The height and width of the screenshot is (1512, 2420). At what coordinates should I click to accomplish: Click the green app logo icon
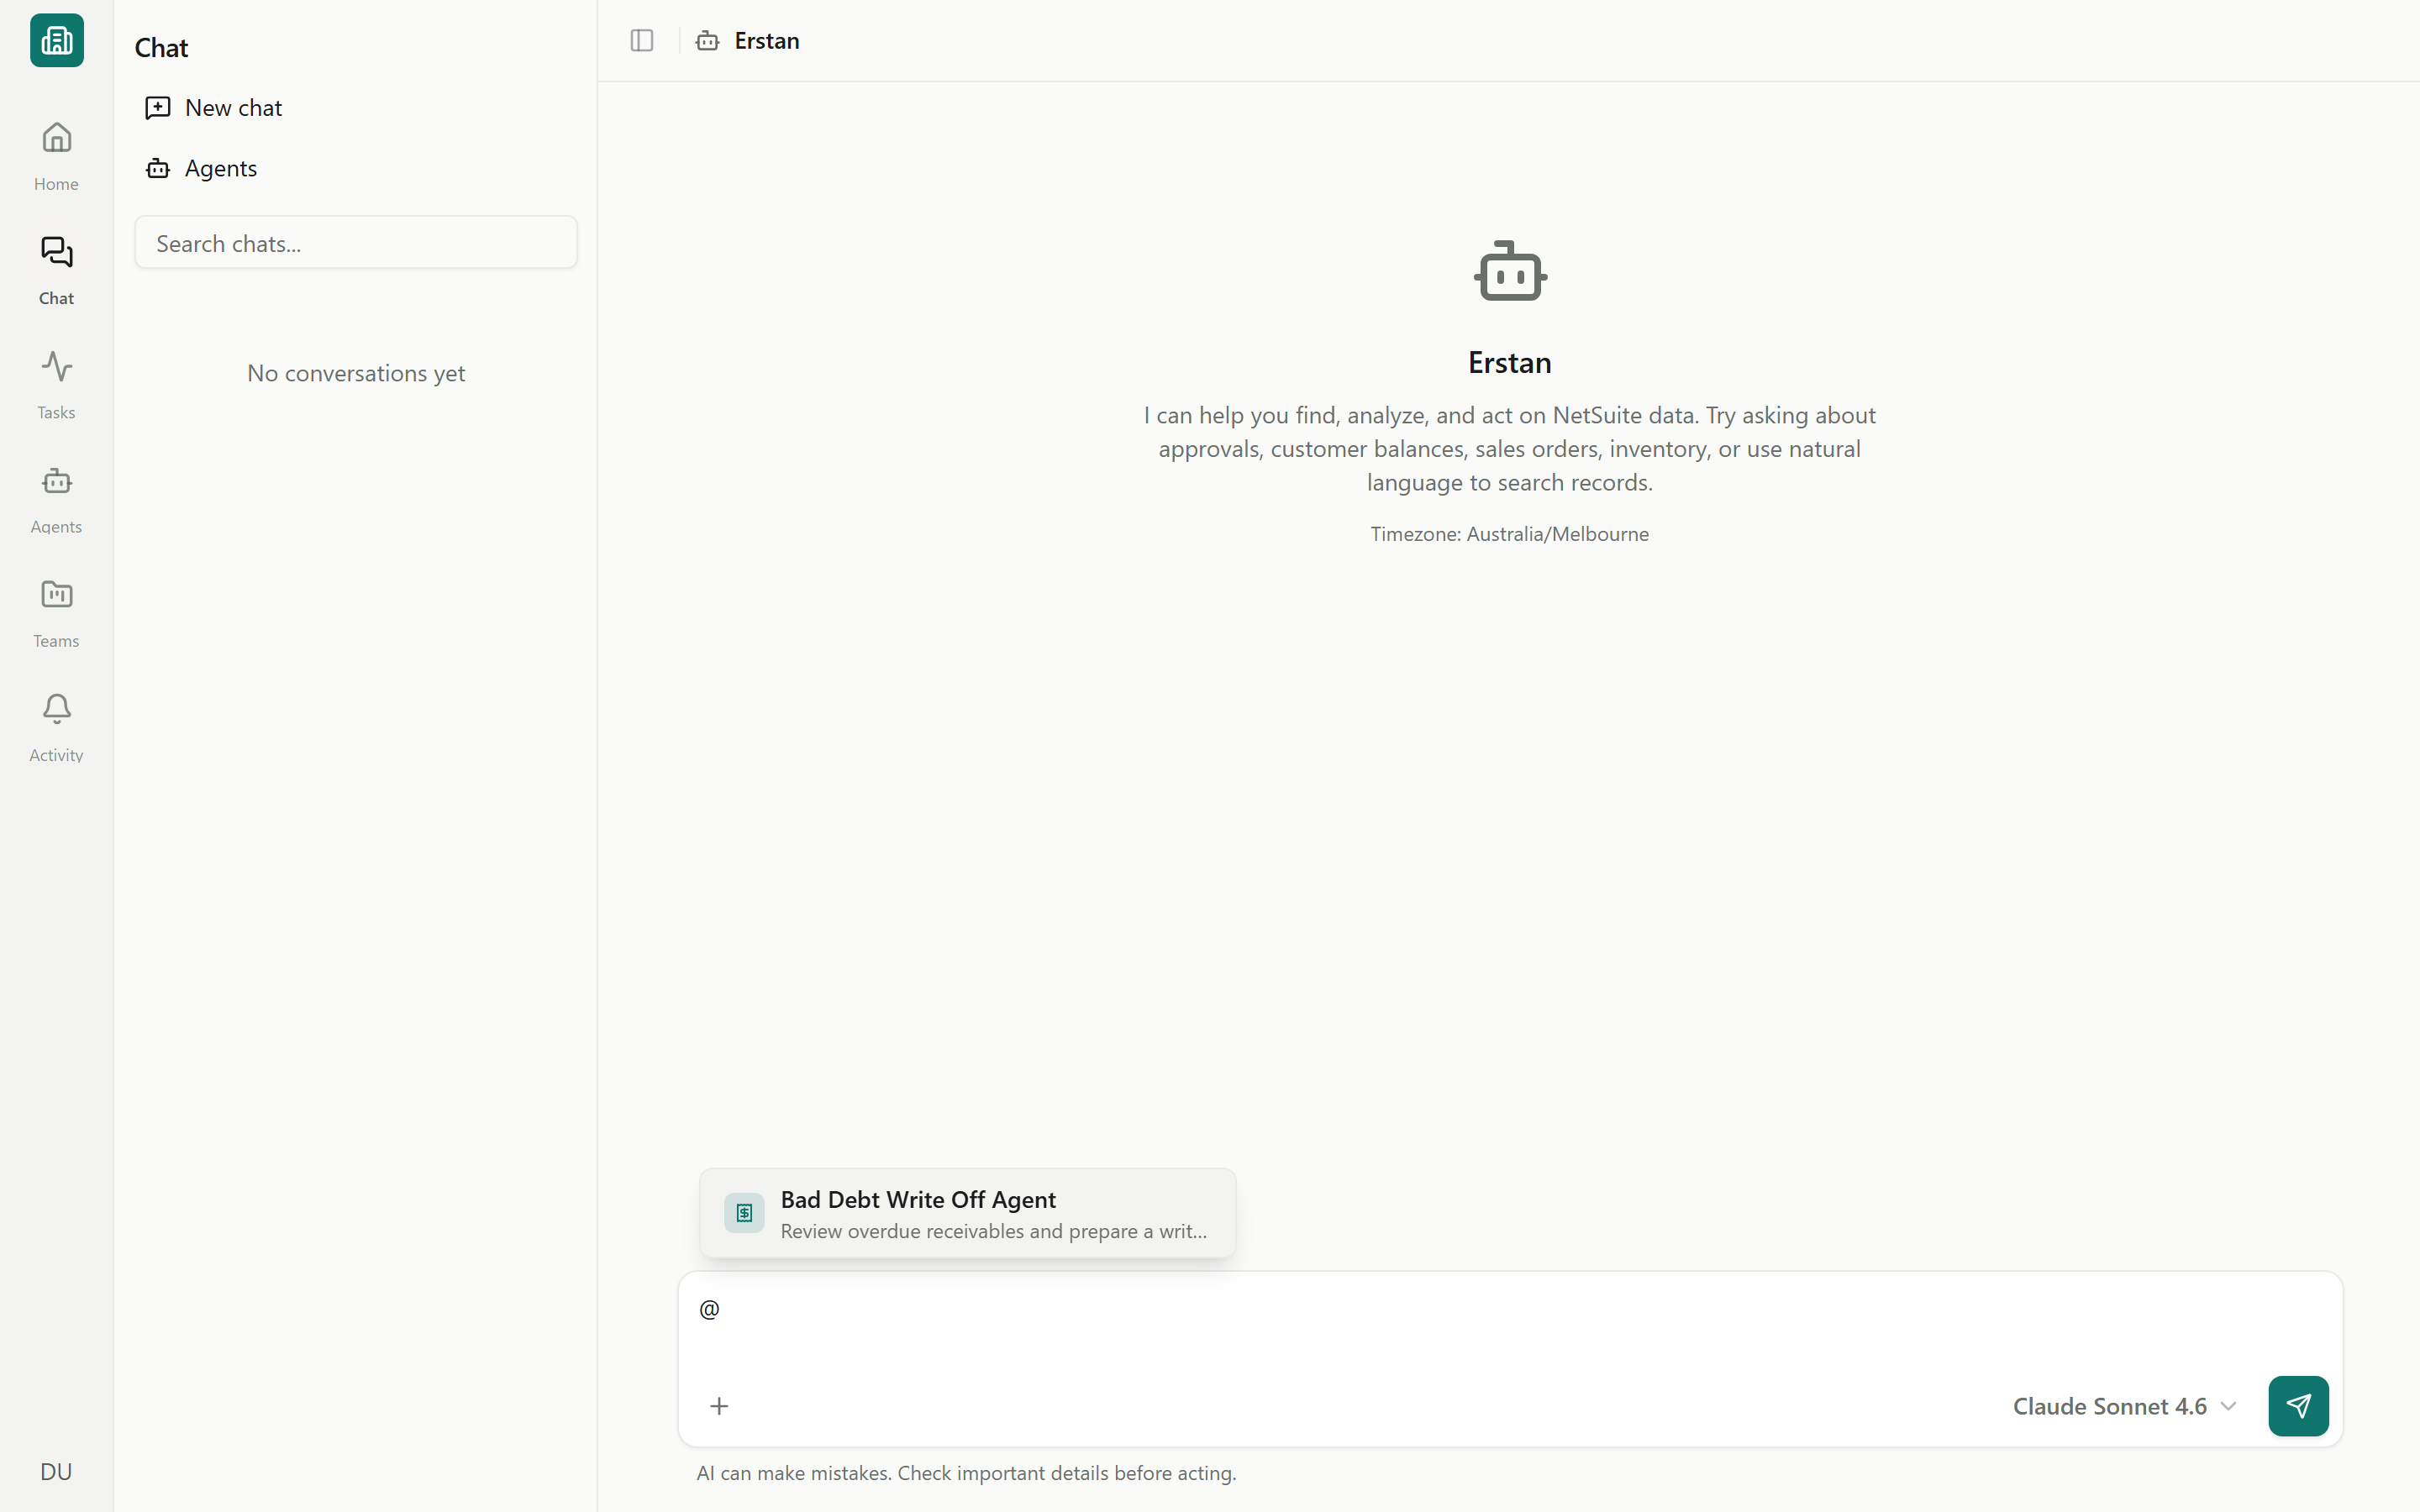[x=57, y=41]
